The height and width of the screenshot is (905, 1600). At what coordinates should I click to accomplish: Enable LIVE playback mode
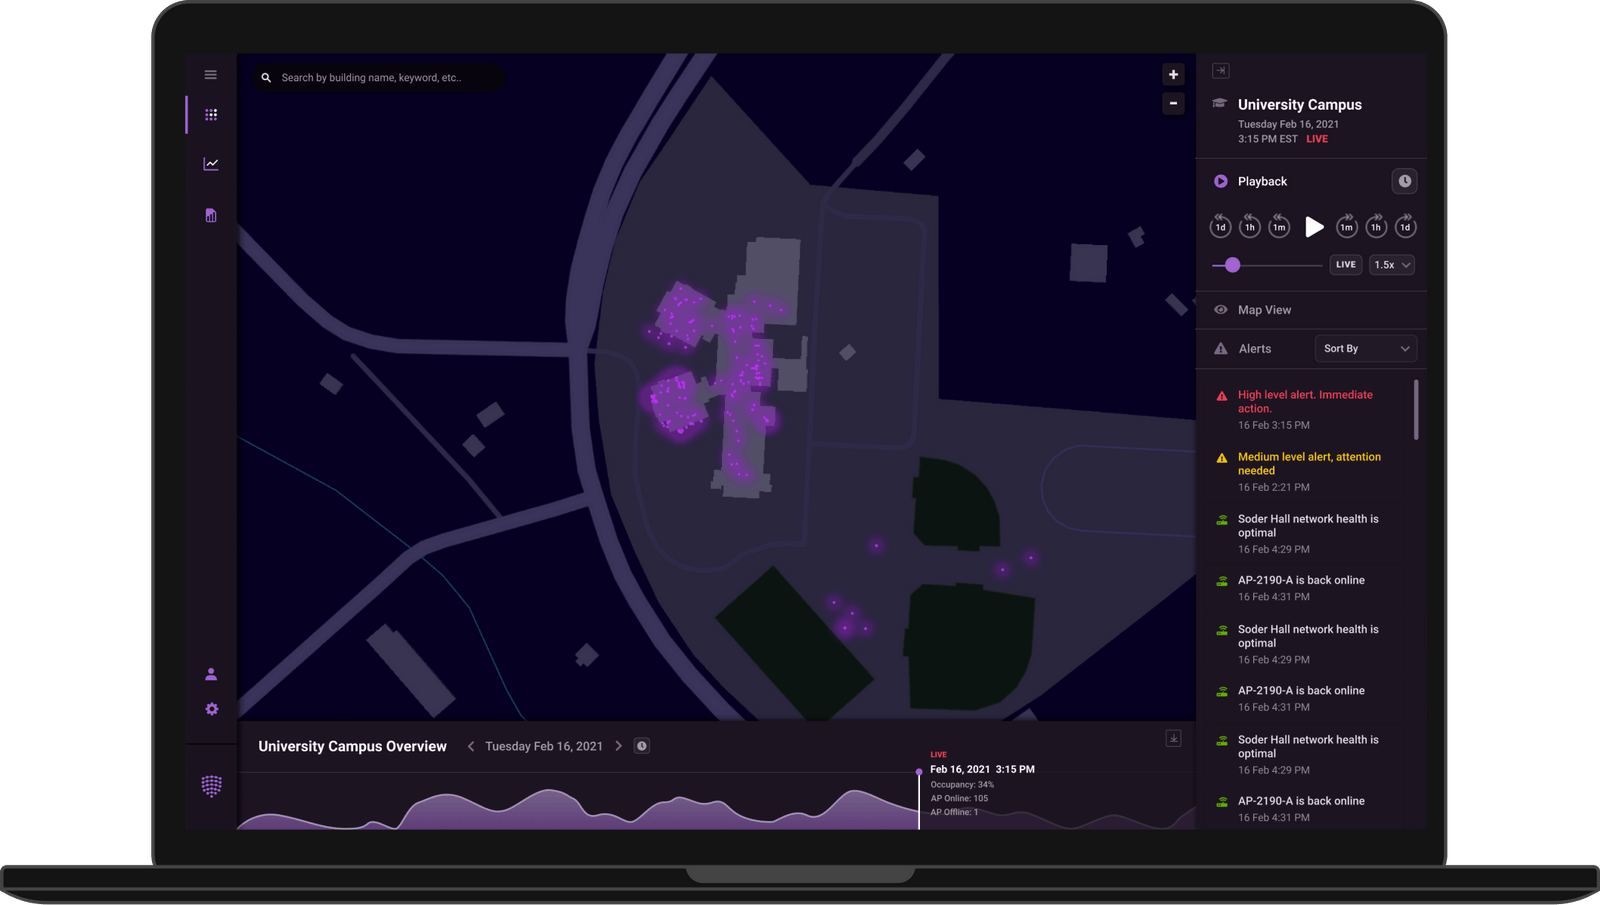(1345, 264)
